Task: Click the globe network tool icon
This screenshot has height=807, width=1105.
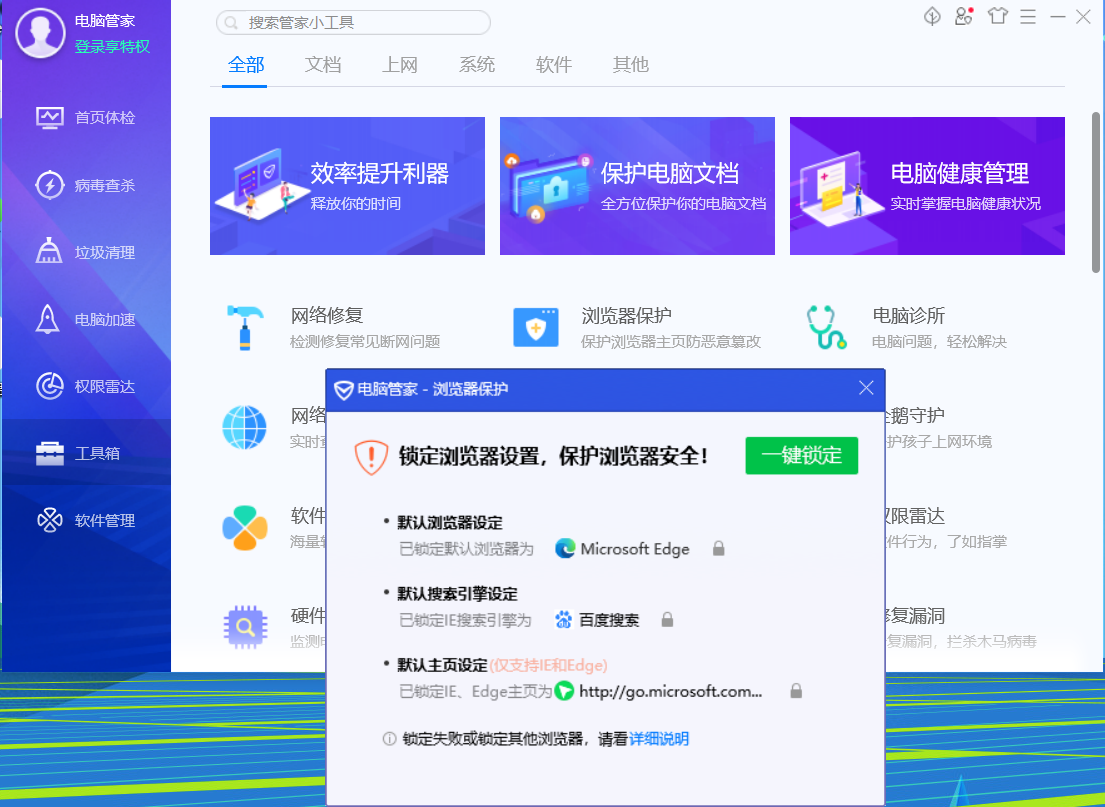Action: (245, 427)
